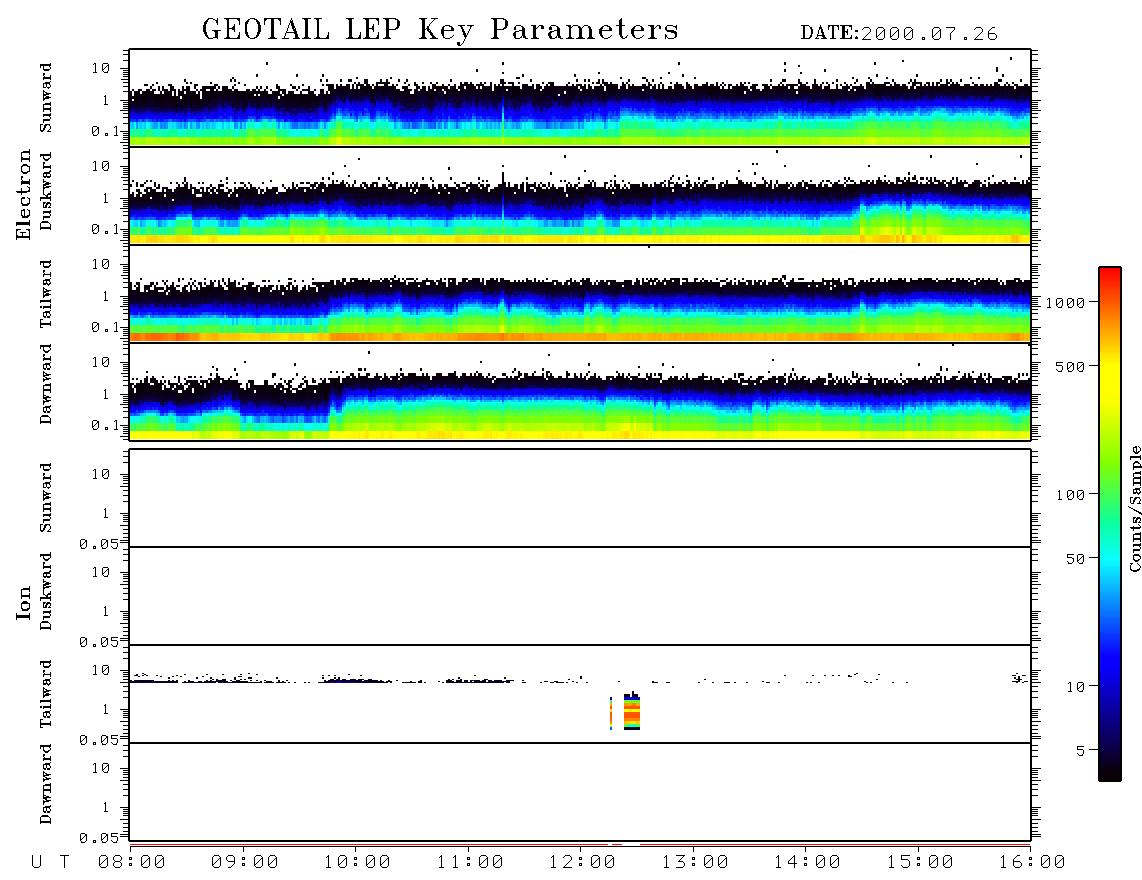This screenshot has height=880, width=1142.
Task: Click the Electron Duskward spectrogram panel
Action: (580, 196)
